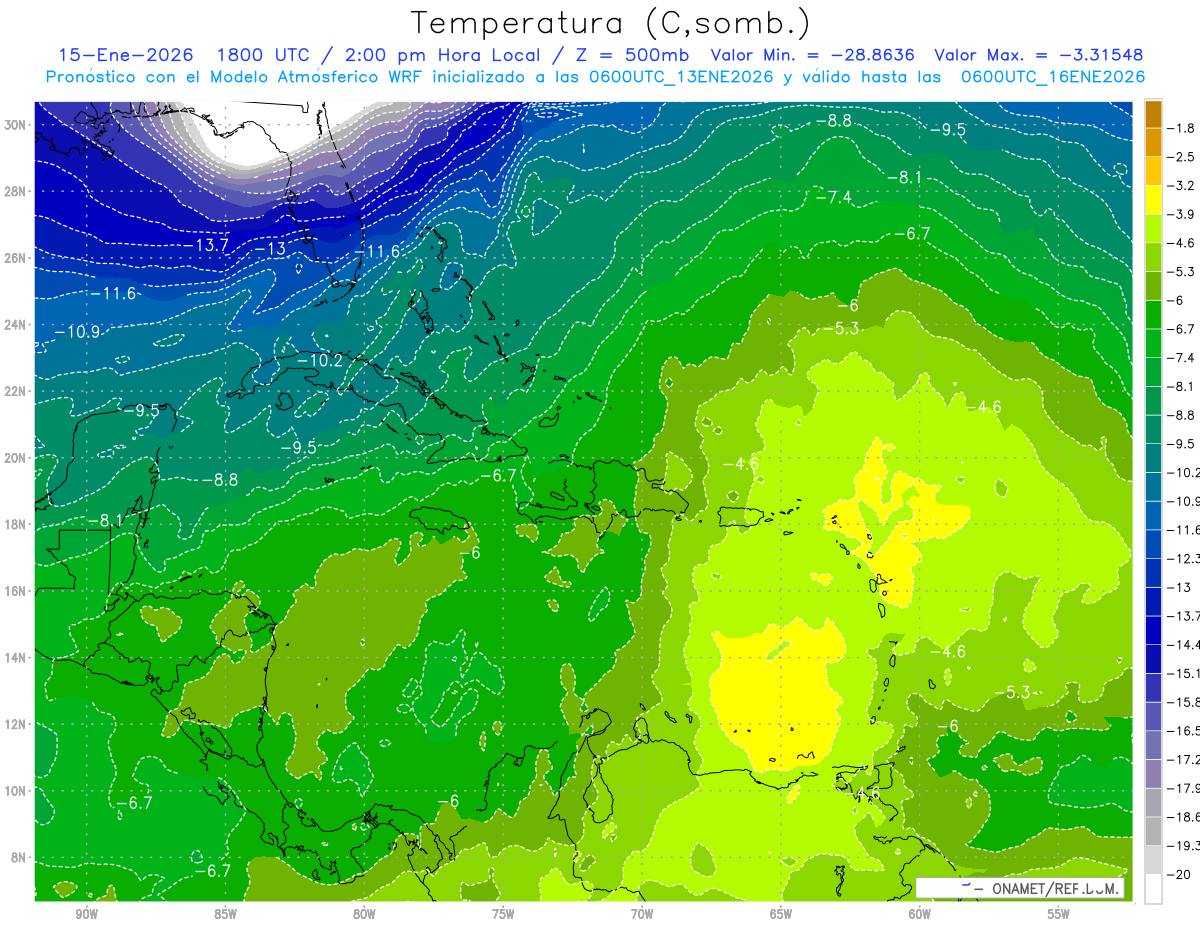Screen dimensions: 1200x927
Task: Click the '18N' latitude axis label
Action: coord(16,524)
